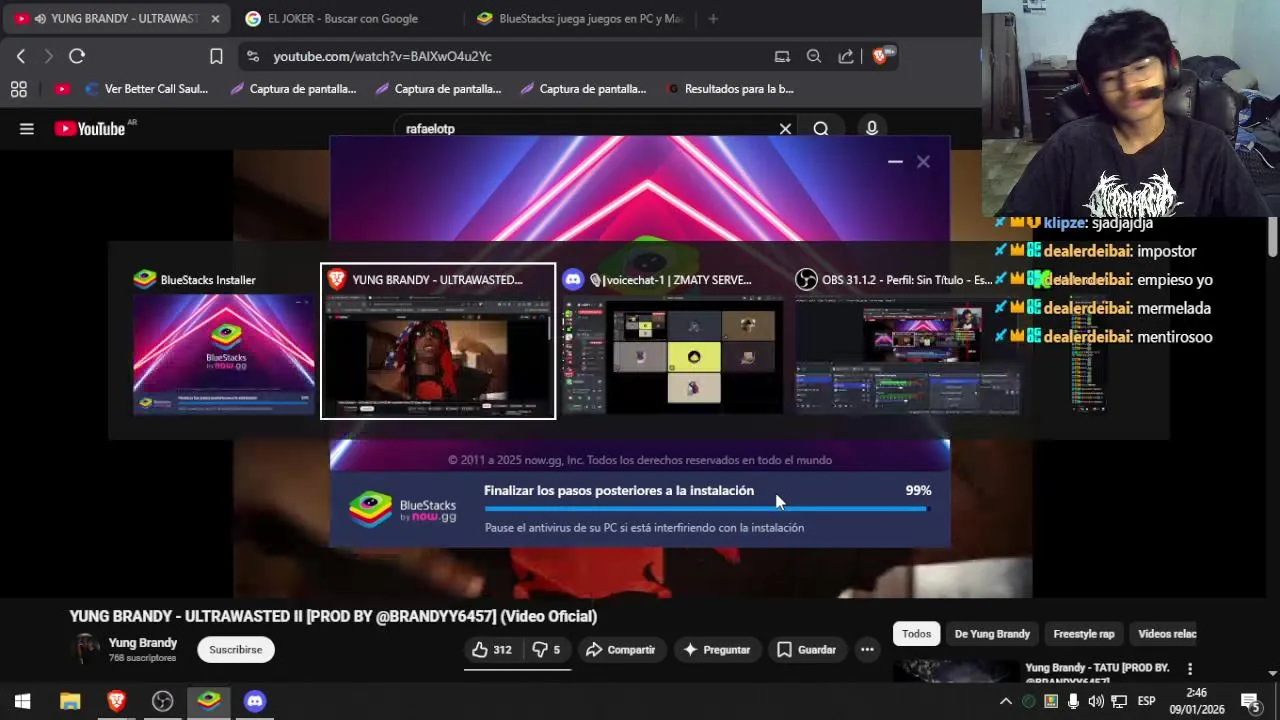Open the system tray volume icon
The height and width of the screenshot is (720, 1280).
1096,701
